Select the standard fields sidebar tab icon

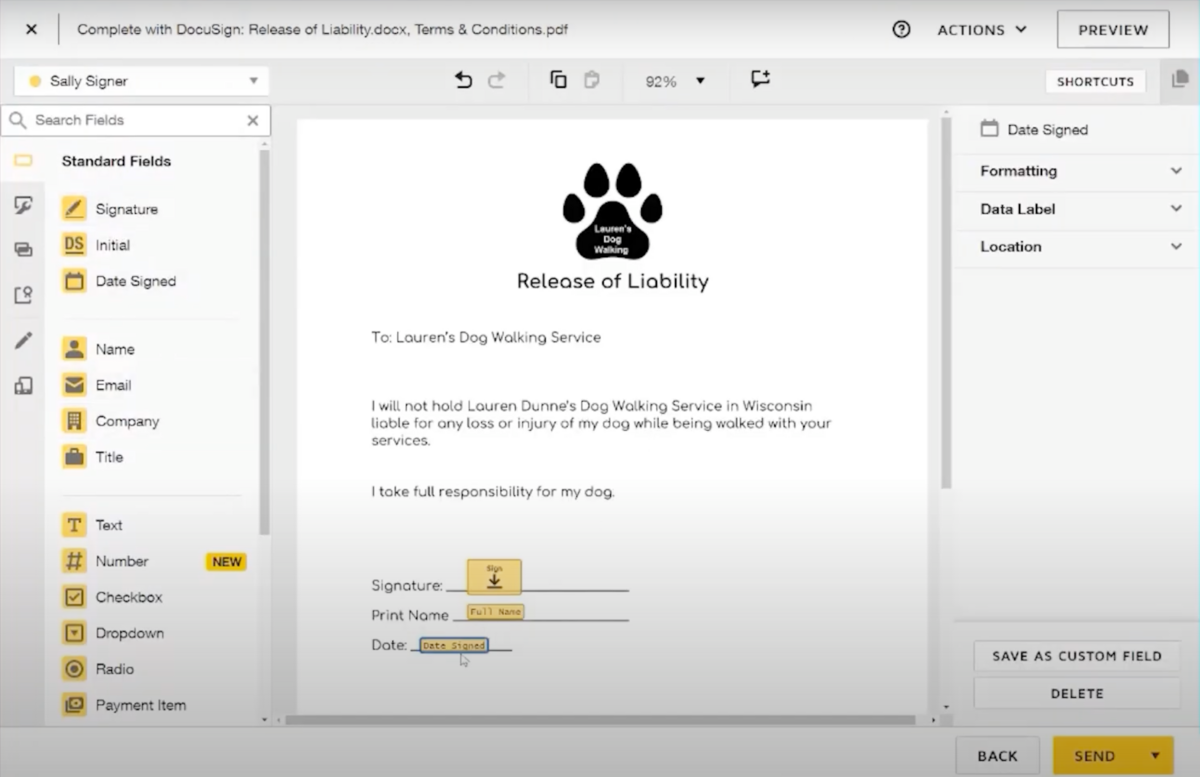tap(23, 161)
